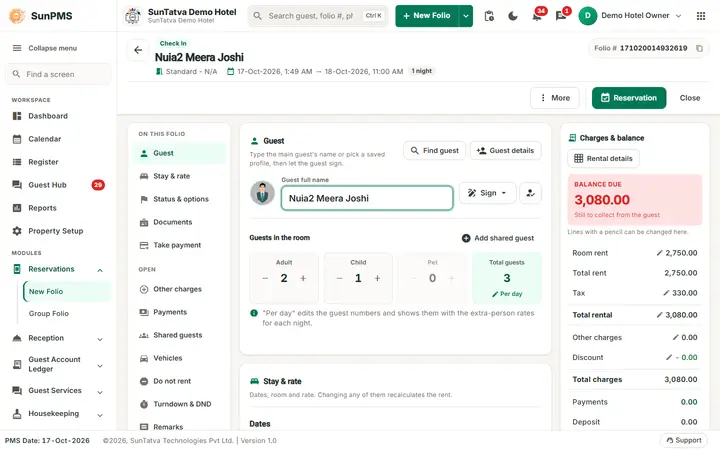This screenshot has height=450, width=720.
Task: Click the Search guest, folio search box
Action: (x=318, y=16)
